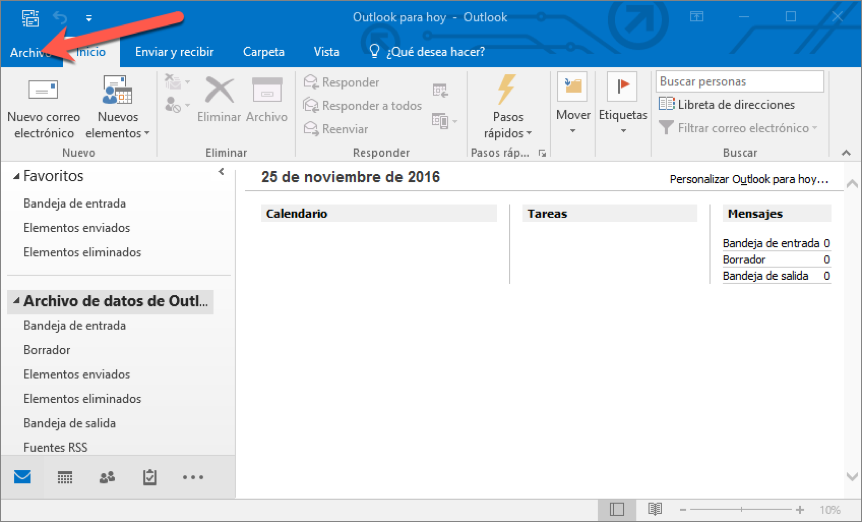862x522 pixels.
Task: Select Elementos enviados under Archivo de datos
Action: [76, 374]
